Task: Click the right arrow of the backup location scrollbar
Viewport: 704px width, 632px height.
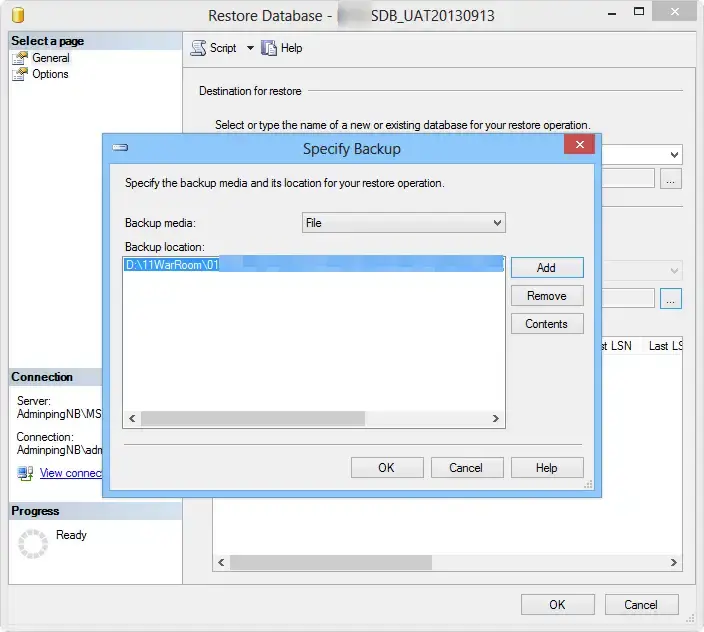Action: click(x=496, y=418)
